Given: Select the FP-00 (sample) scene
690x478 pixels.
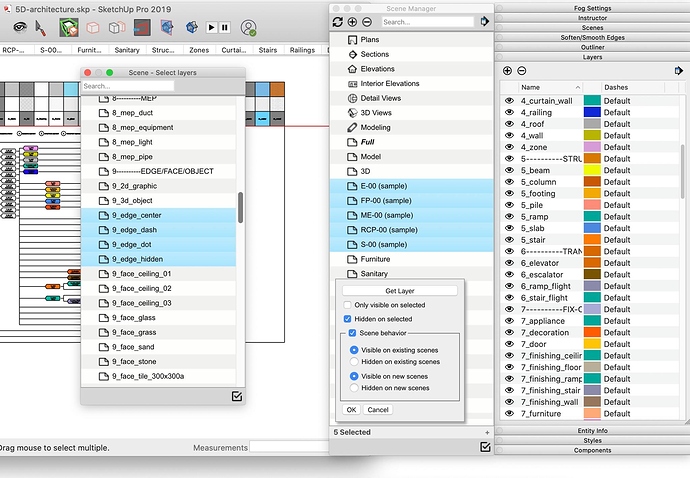Looking at the screenshot, I should coord(411,200).
